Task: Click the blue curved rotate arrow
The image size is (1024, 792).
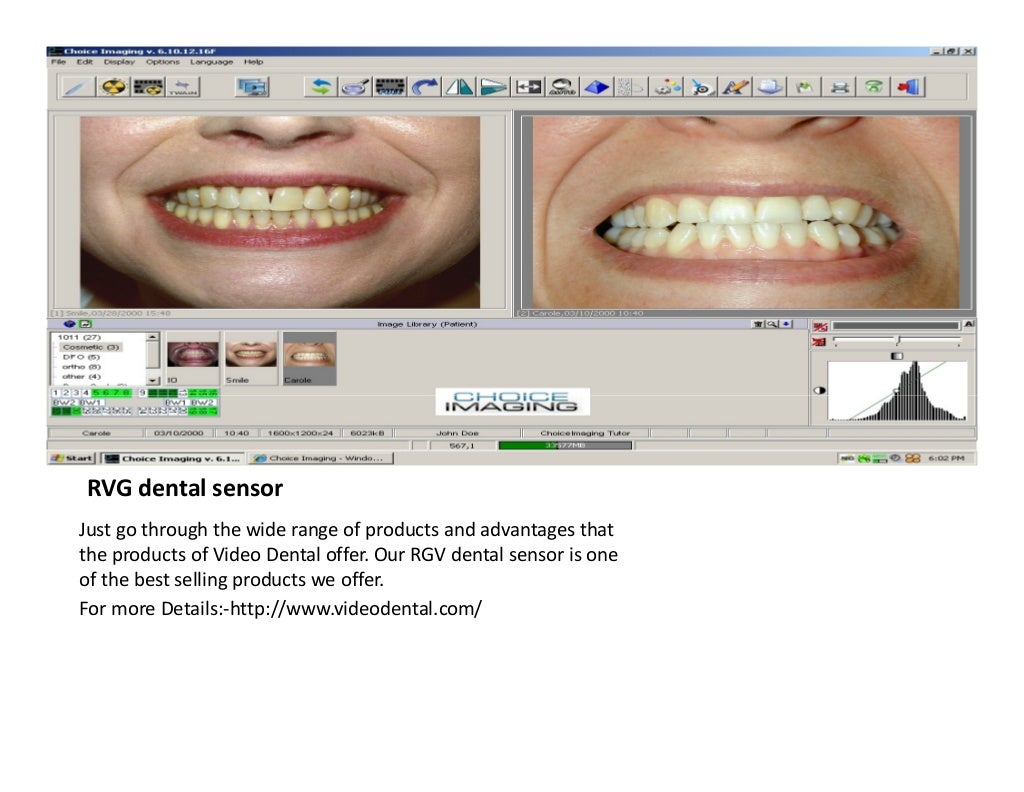Action: [425, 87]
